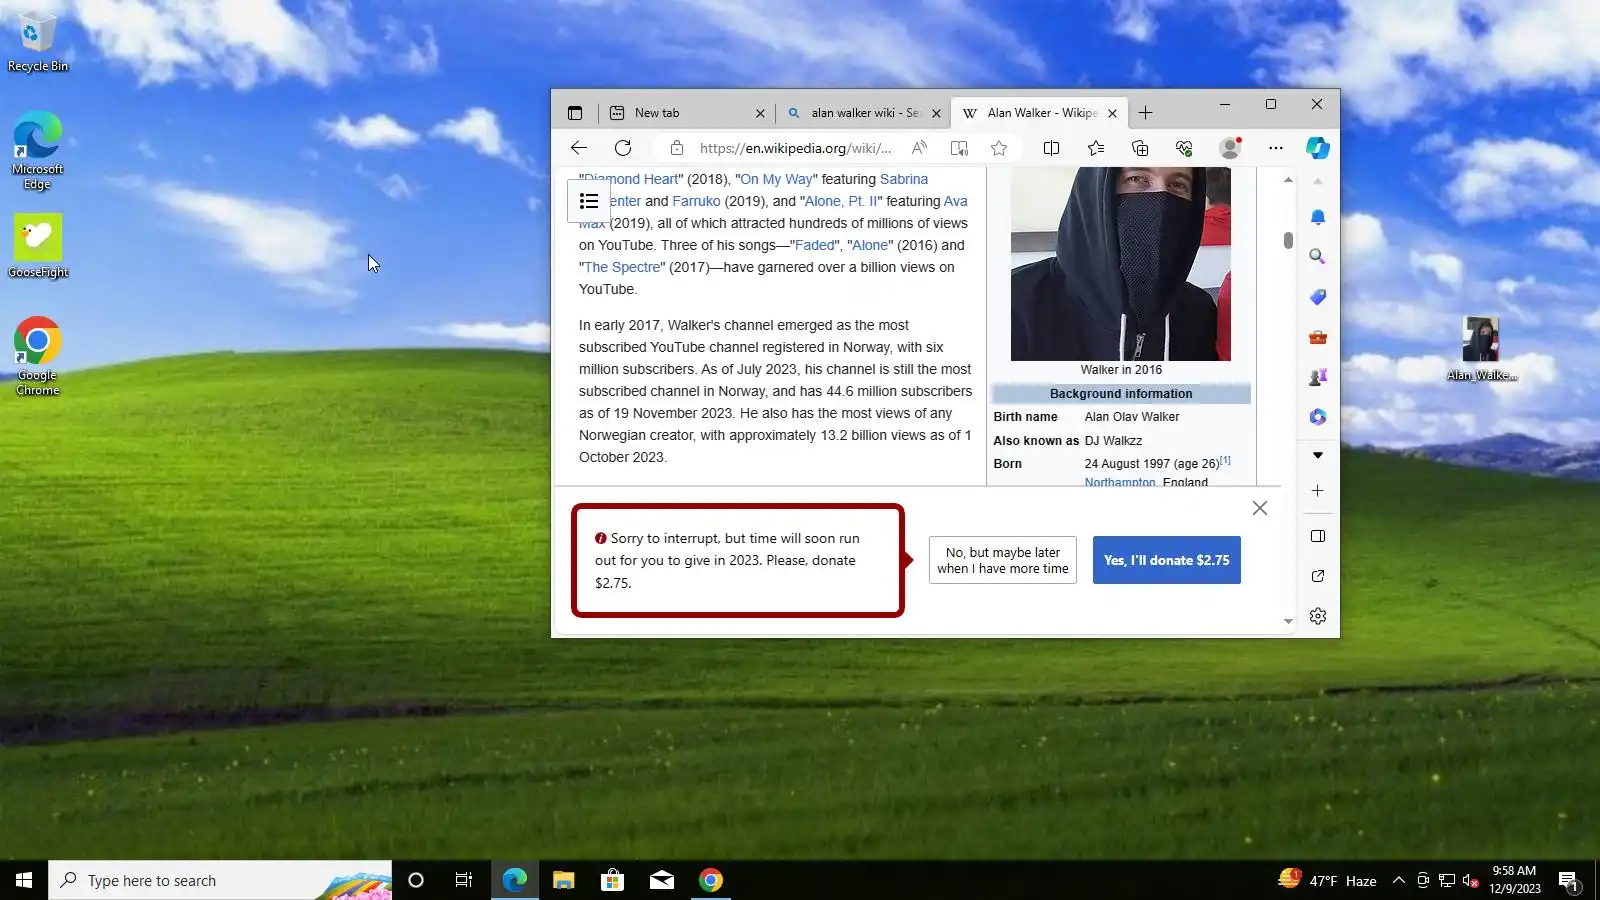Select the Alan Walker - Wikipedia tab
The image size is (1600, 900).
click(1040, 113)
